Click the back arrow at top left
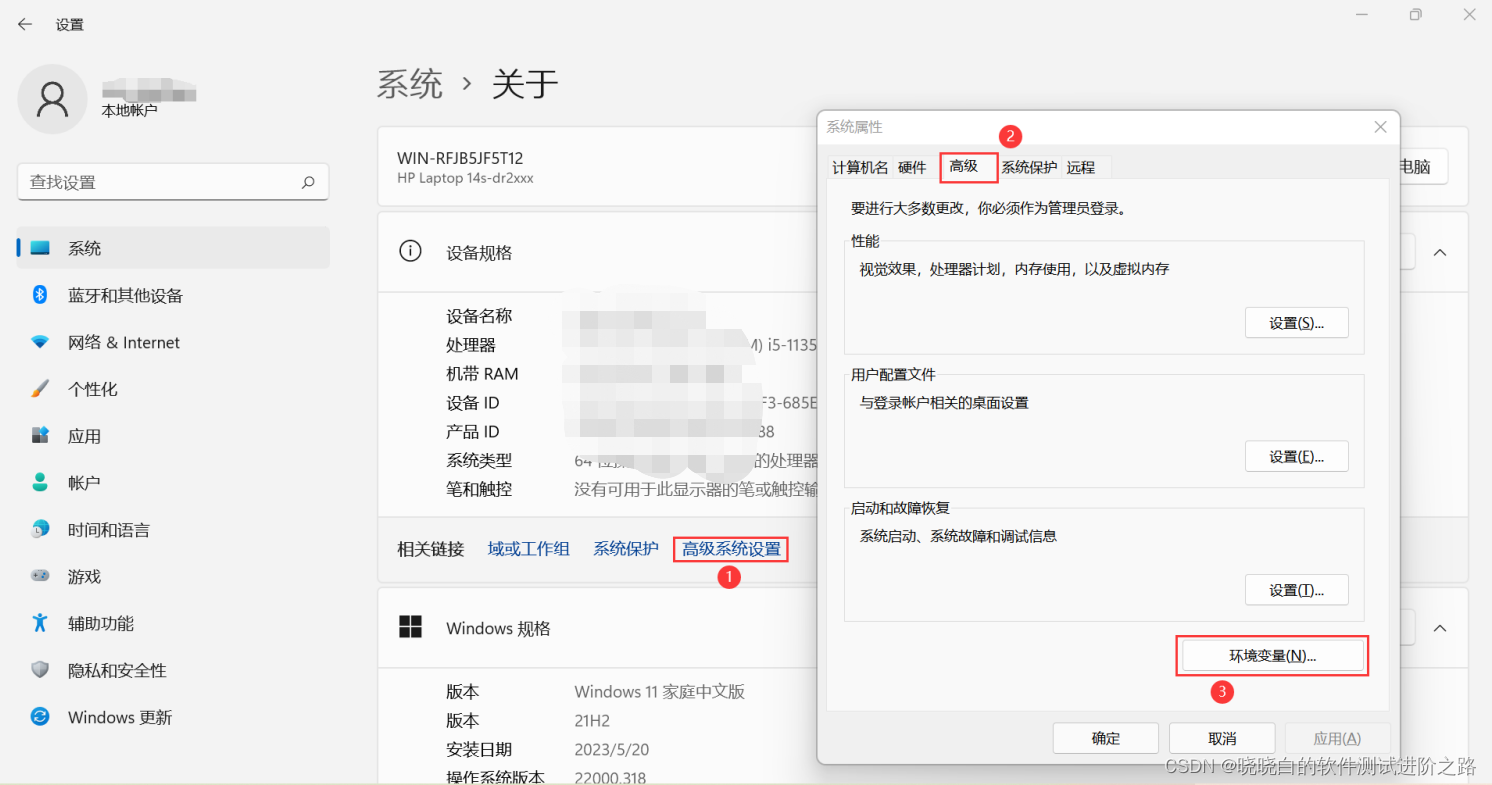The width and height of the screenshot is (1492, 785). (x=24, y=24)
